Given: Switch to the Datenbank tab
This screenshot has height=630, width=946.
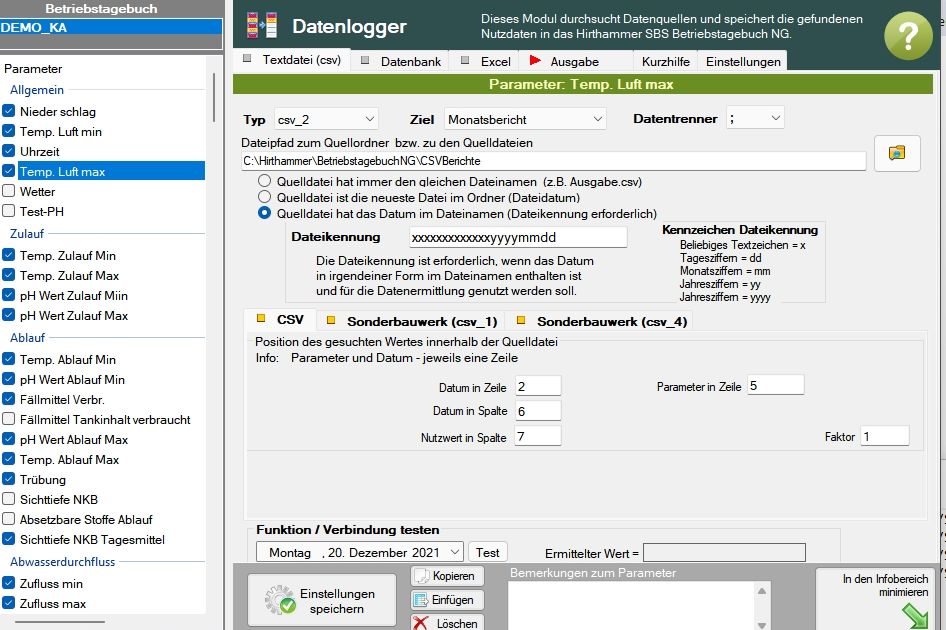Looking at the screenshot, I should point(400,61).
